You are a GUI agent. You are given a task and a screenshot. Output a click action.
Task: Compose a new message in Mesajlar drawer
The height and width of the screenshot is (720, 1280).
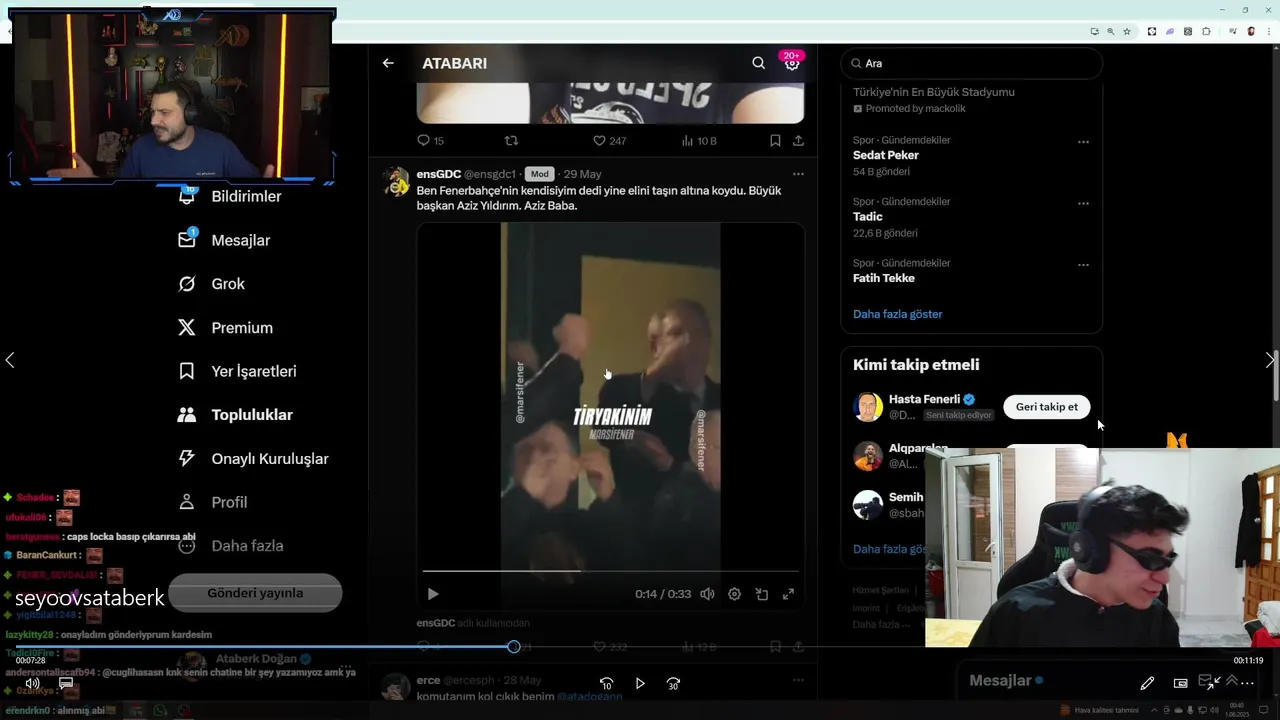point(1206,680)
